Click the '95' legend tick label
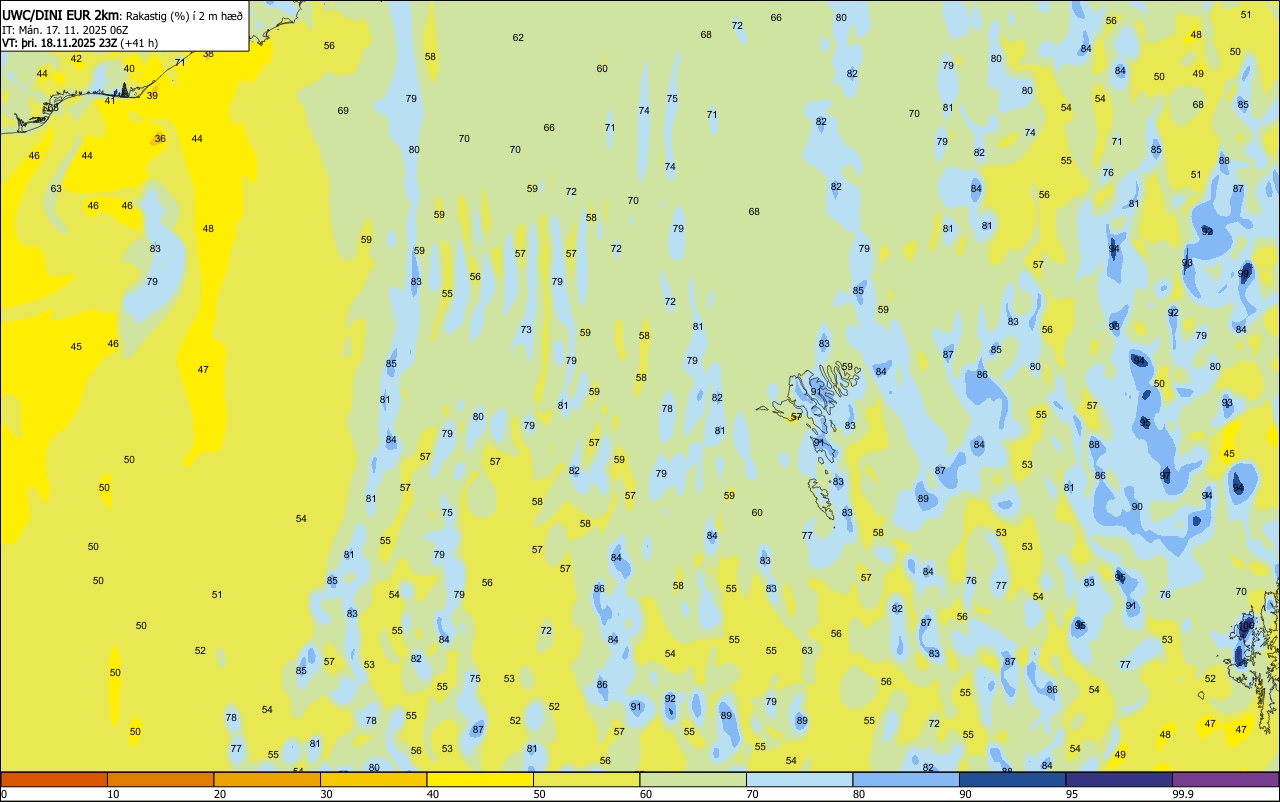This screenshot has height=802, width=1280. click(1072, 794)
